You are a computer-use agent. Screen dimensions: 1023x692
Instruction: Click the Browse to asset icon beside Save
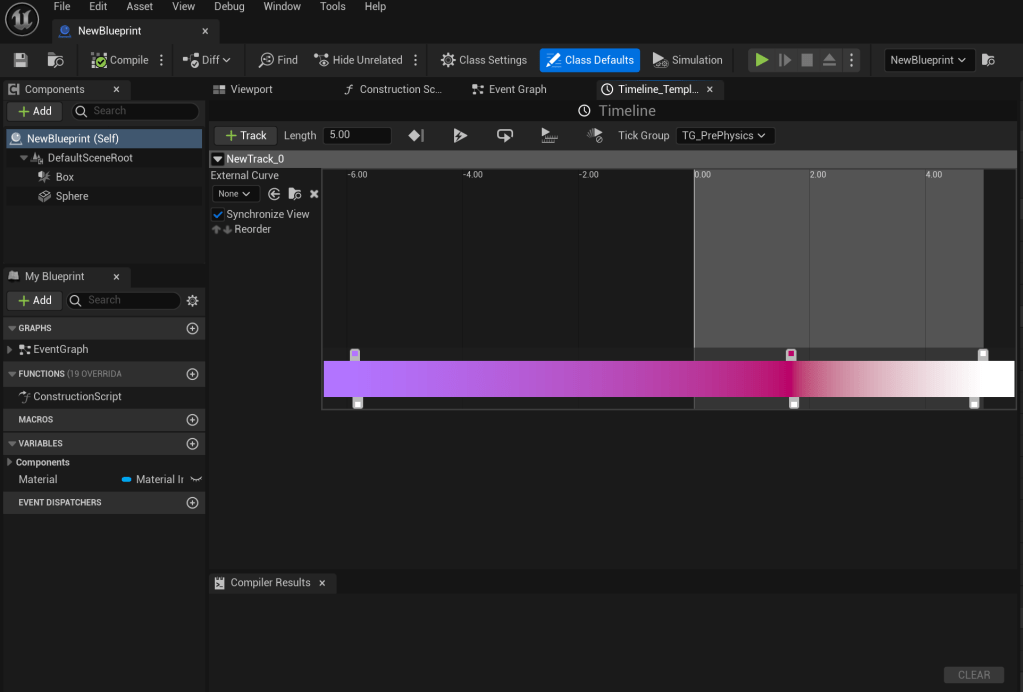(x=56, y=60)
